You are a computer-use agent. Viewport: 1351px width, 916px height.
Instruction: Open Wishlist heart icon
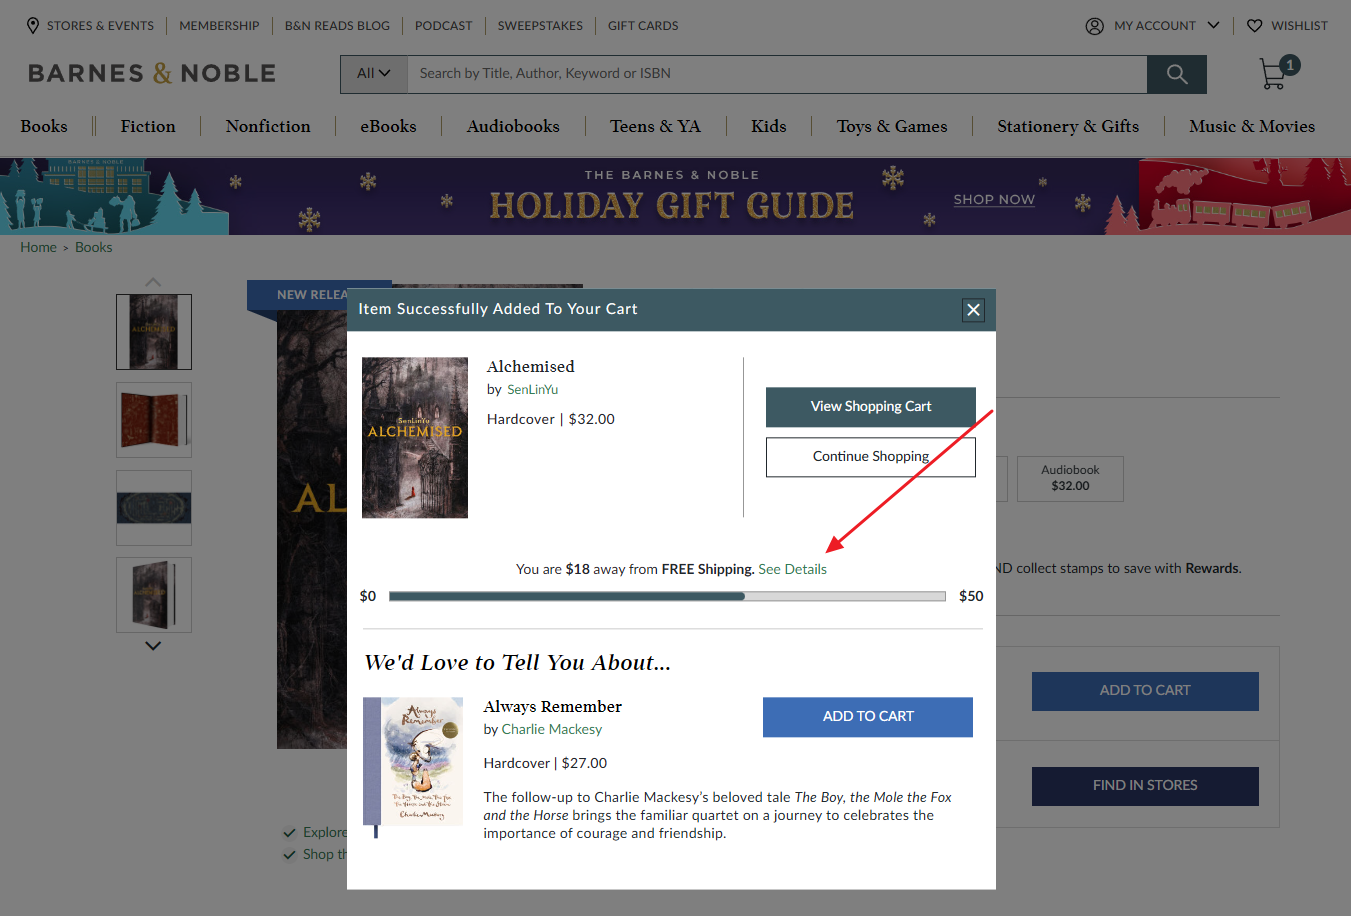pyautogui.click(x=1255, y=26)
